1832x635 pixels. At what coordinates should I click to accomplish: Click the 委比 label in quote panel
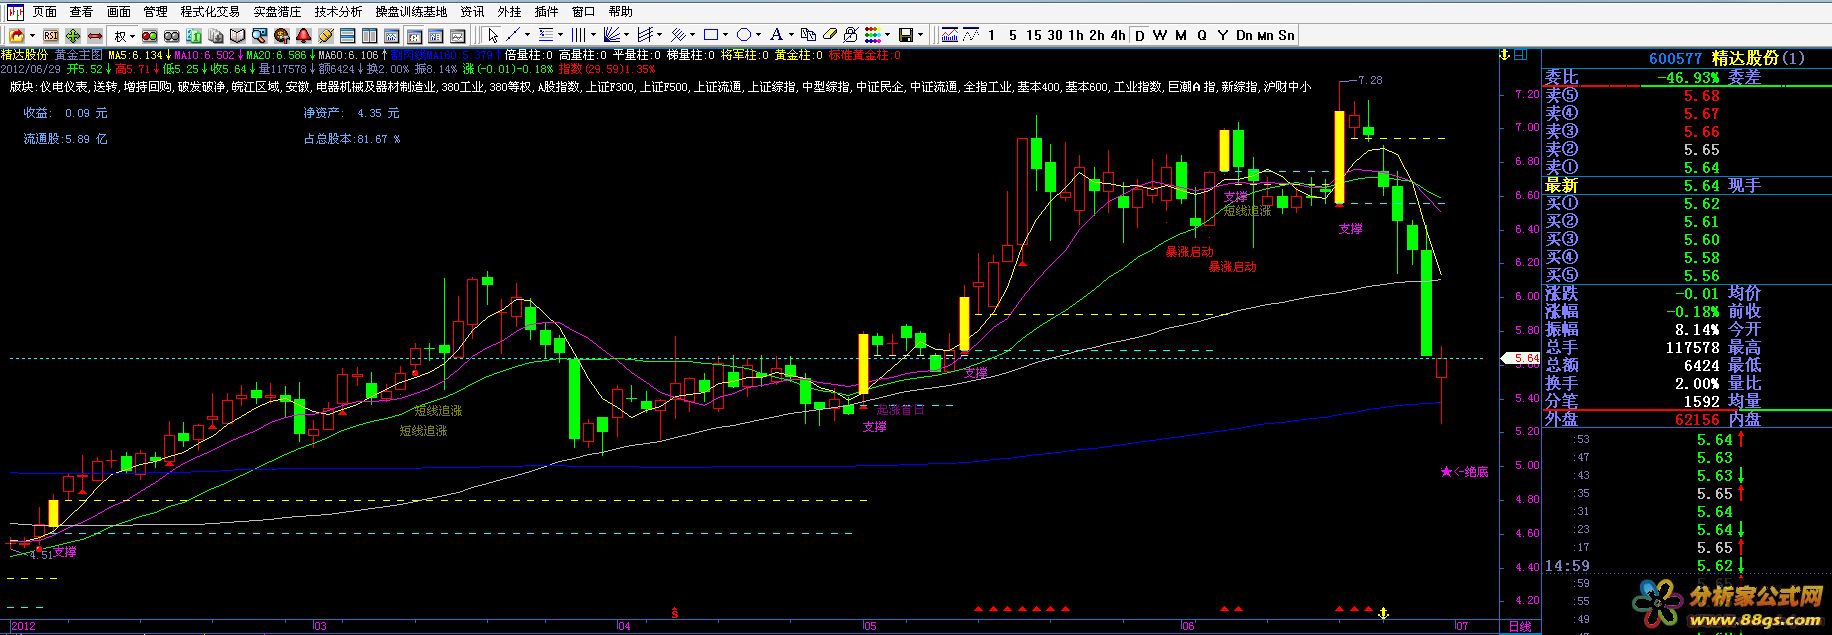tap(1562, 77)
